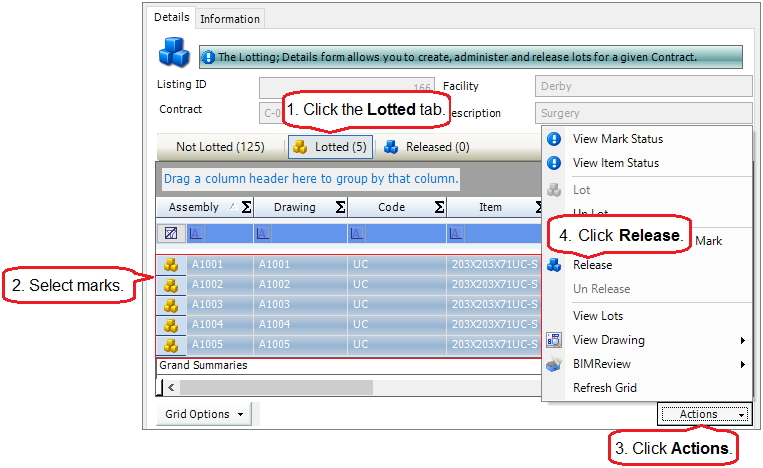
Task: Open the Released (0) tab
Action: click(427, 147)
